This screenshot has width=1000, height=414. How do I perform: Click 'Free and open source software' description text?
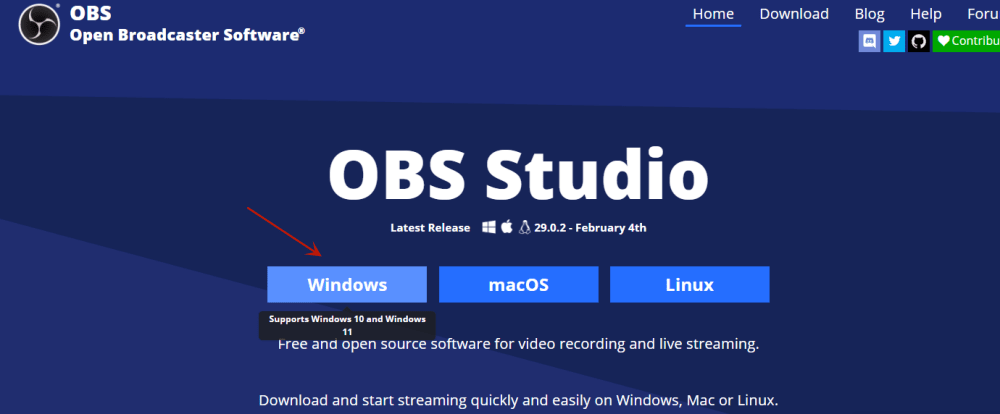click(x=518, y=345)
